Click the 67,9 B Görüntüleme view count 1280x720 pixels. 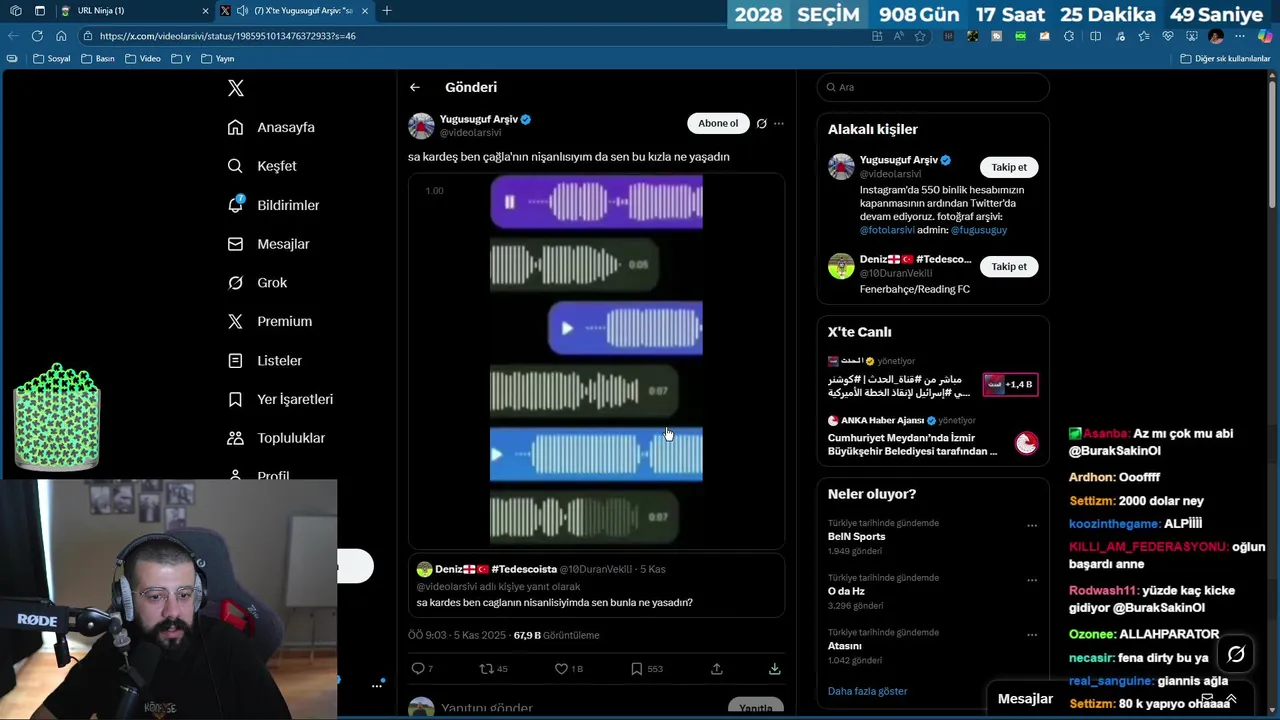tap(557, 635)
